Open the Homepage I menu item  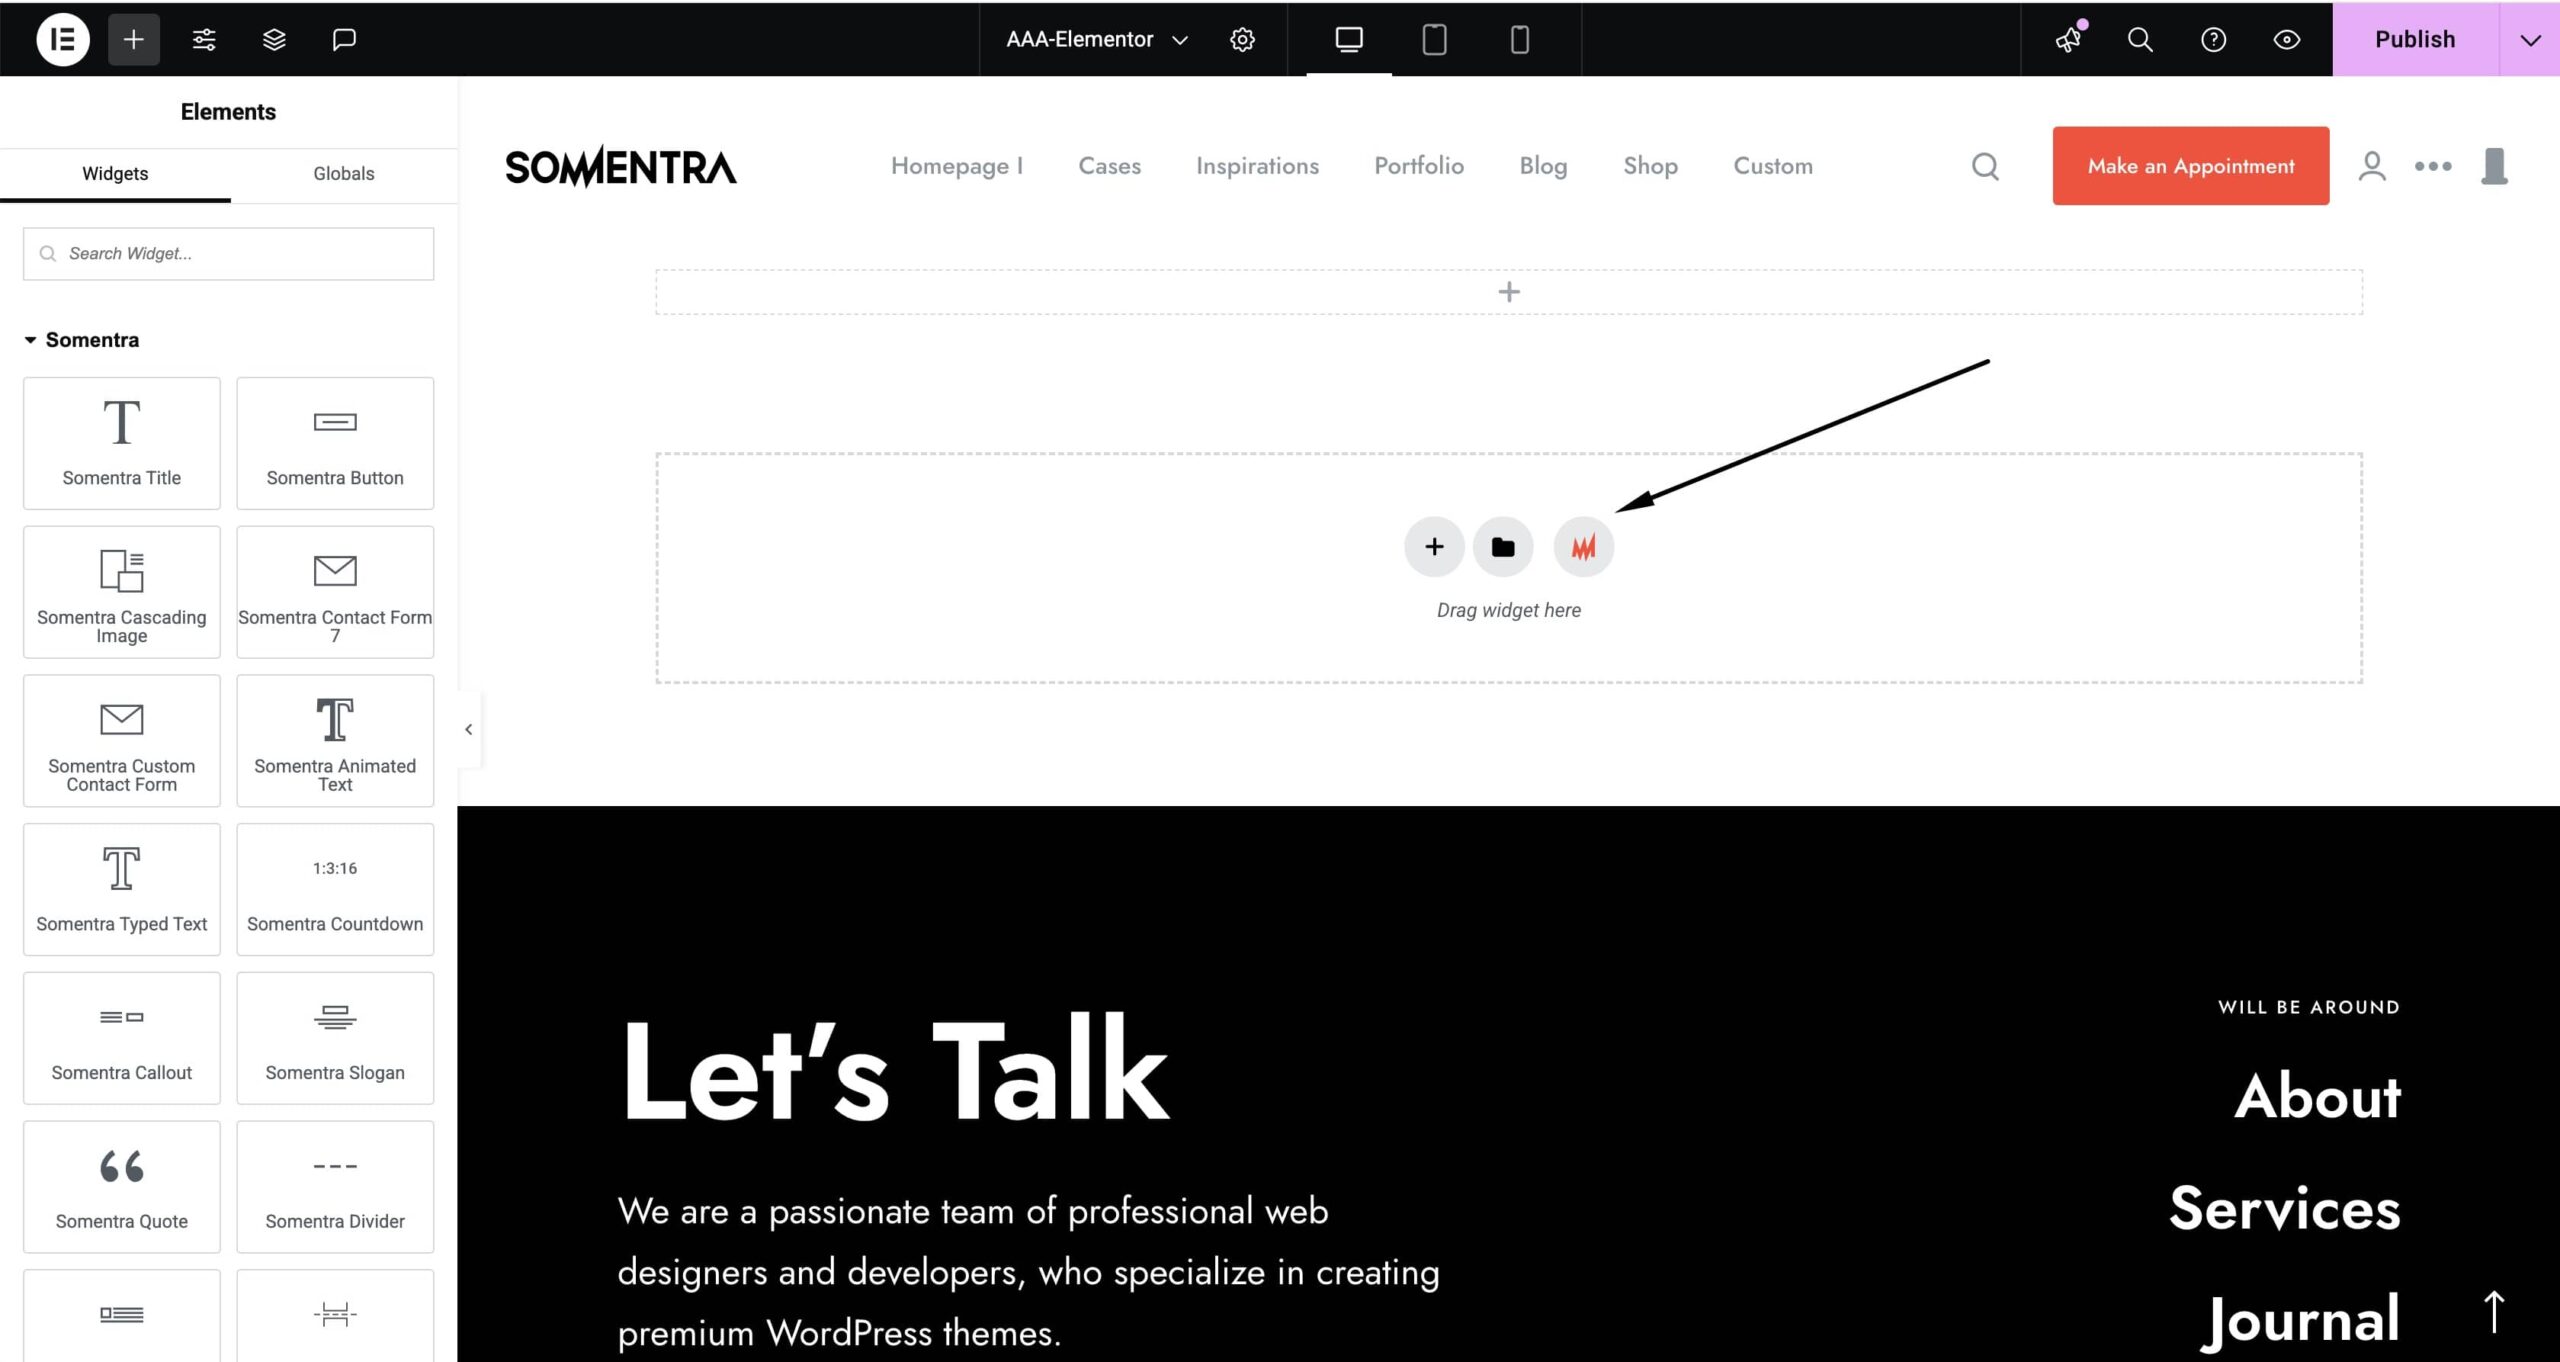[956, 166]
